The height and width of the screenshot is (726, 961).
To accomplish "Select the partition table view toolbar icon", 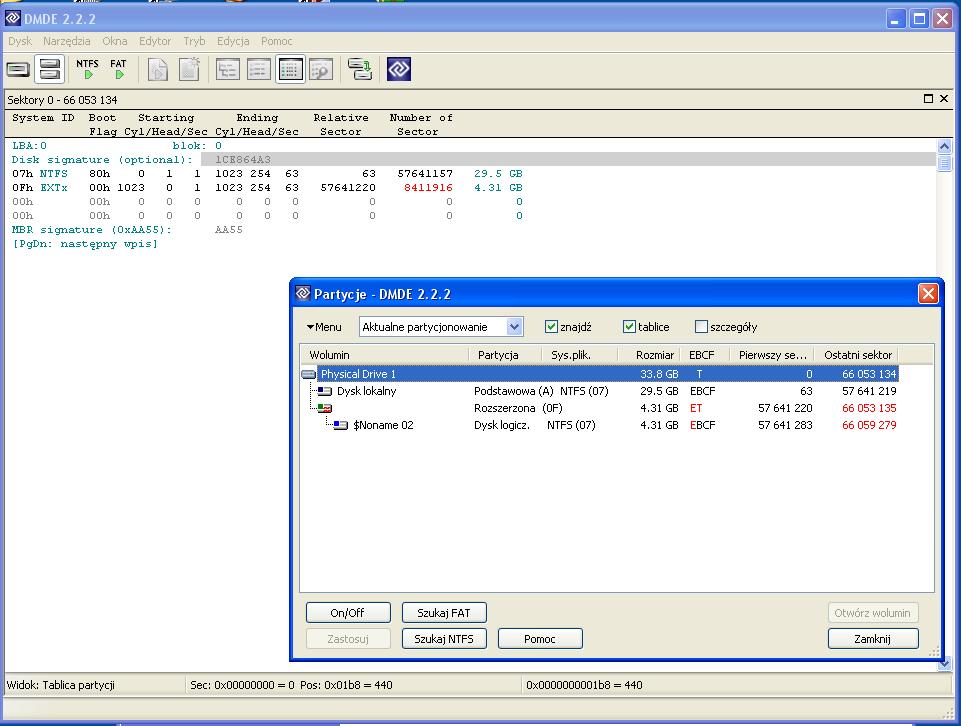I will coord(290,69).
